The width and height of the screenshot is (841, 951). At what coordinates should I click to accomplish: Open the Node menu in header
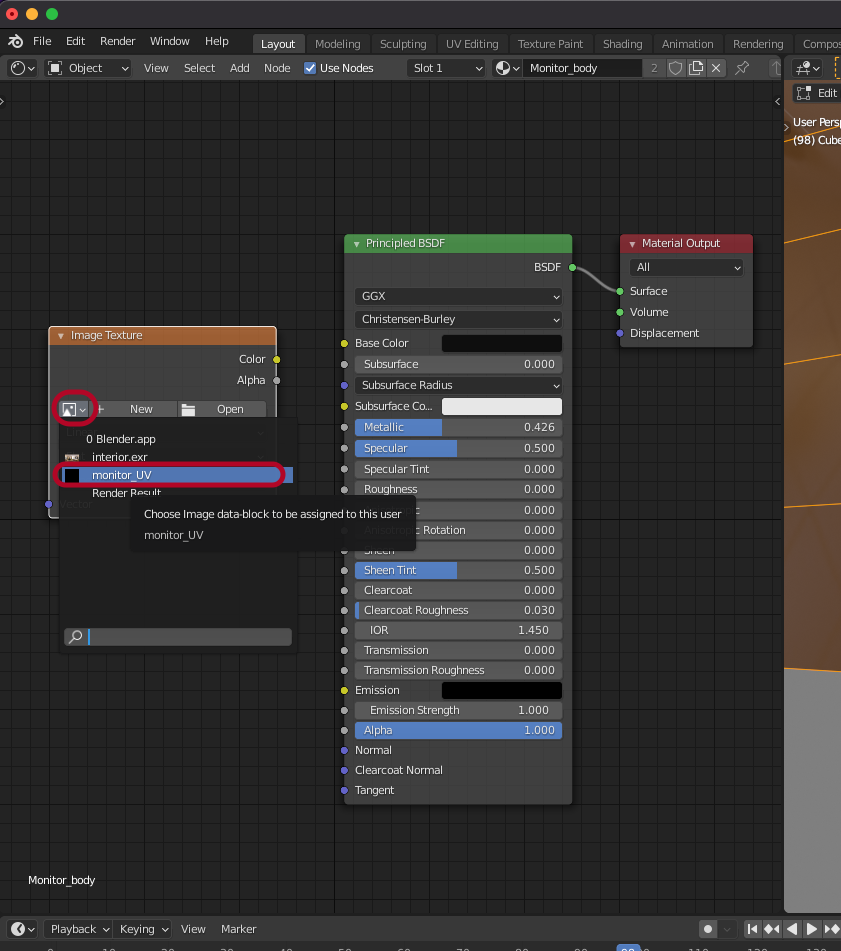click(x=277, y=68)
